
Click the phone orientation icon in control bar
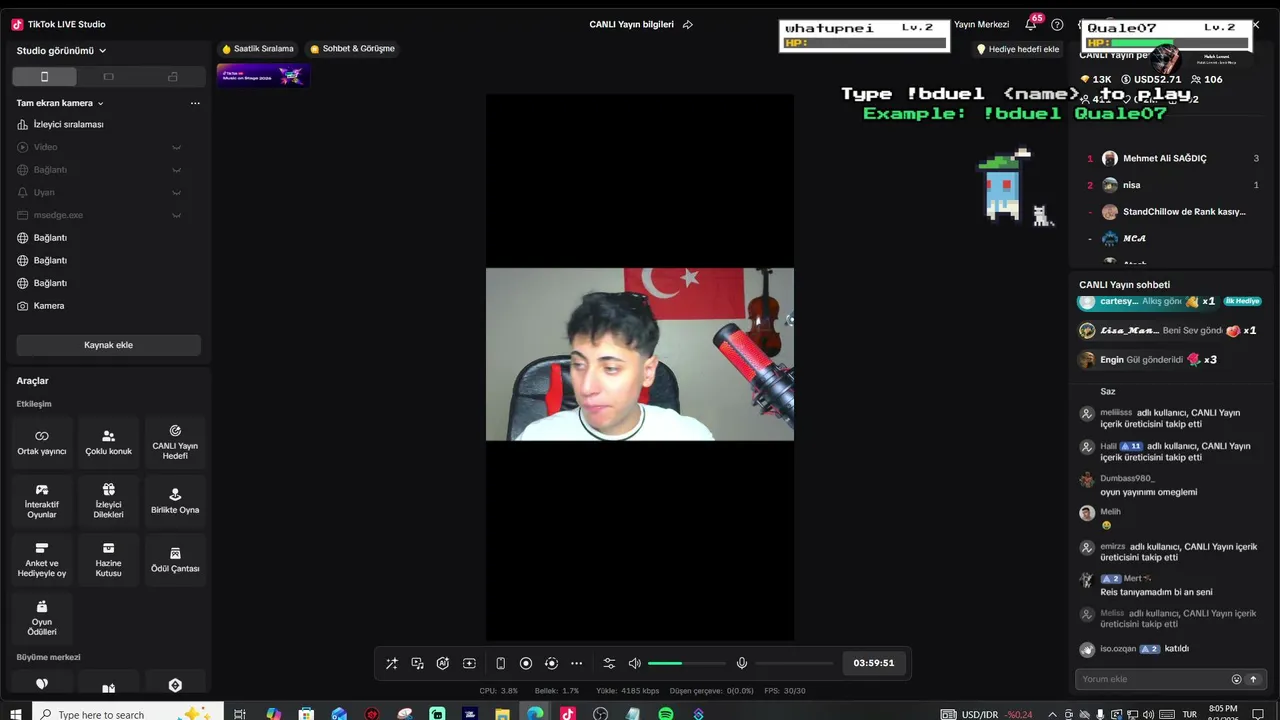pos(500,663)
